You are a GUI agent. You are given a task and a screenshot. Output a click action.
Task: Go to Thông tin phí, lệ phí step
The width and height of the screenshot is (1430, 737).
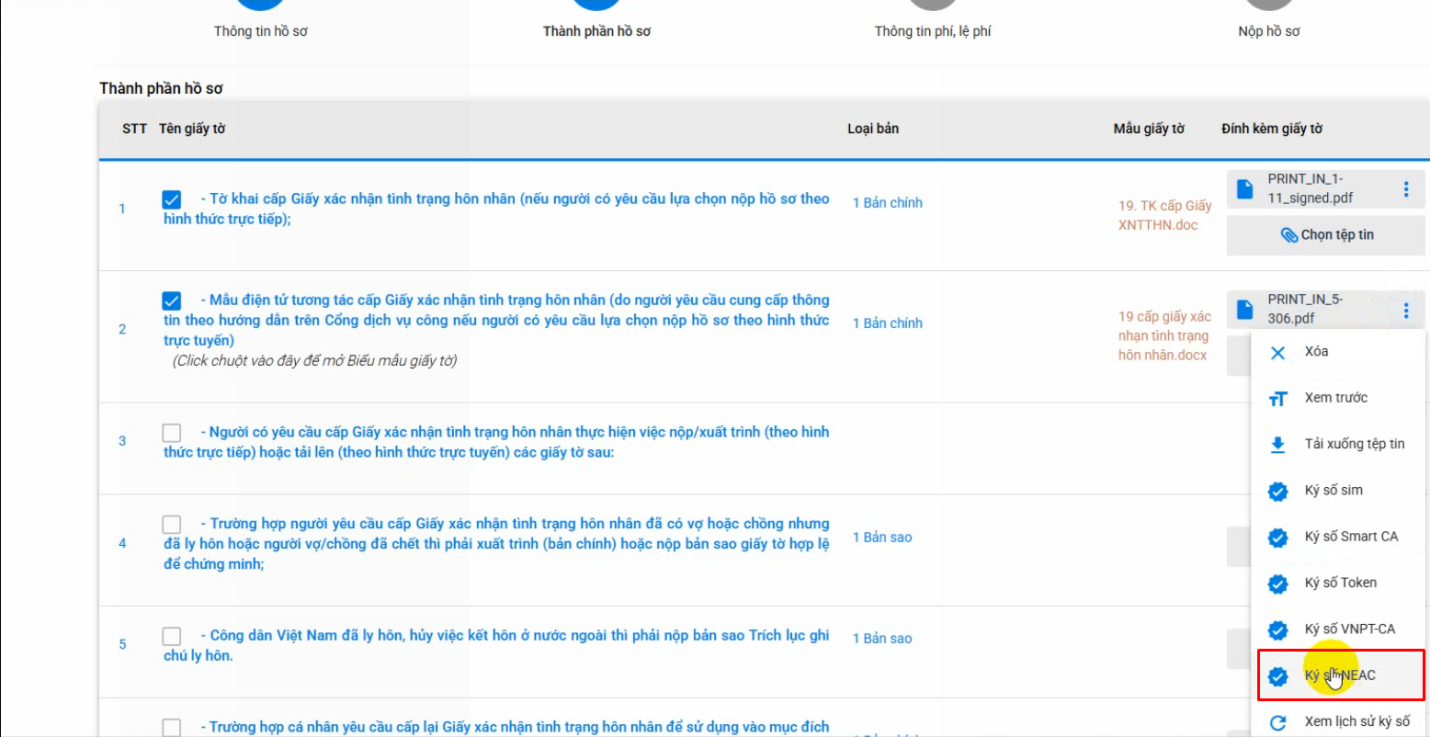pyautogui.click(x=932, y=31)
